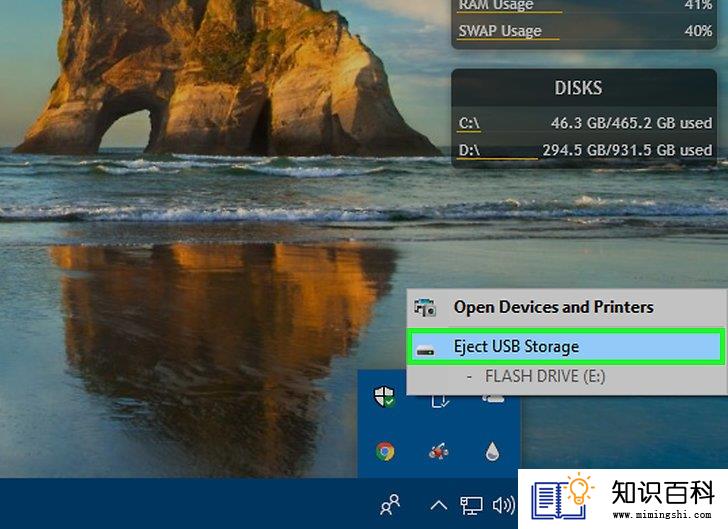Click D:\ disk label in widget
728x529 pixels.
click(469, 150)
